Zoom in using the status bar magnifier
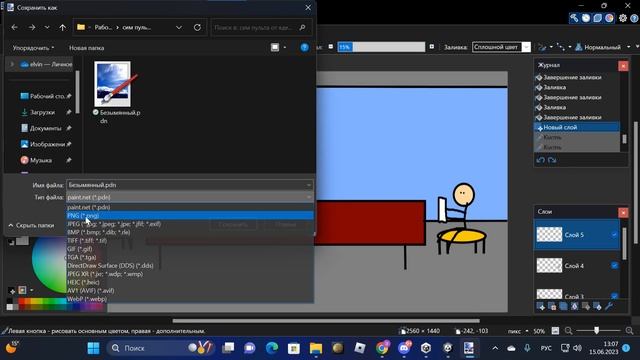The image size is (640, 360). tap(629, 331)
